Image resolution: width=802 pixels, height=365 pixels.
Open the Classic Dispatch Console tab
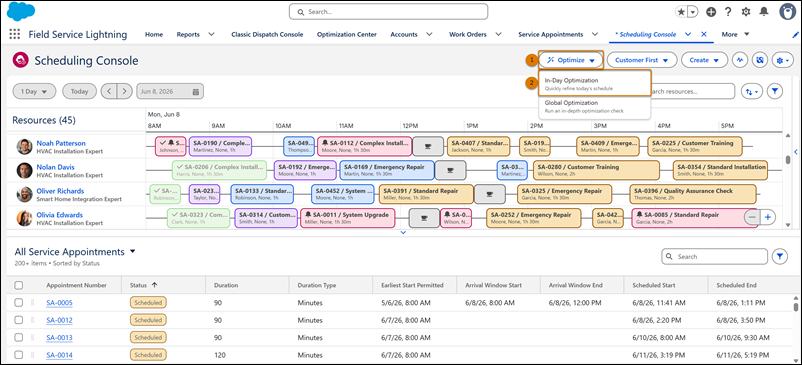(x=267, y=35)
